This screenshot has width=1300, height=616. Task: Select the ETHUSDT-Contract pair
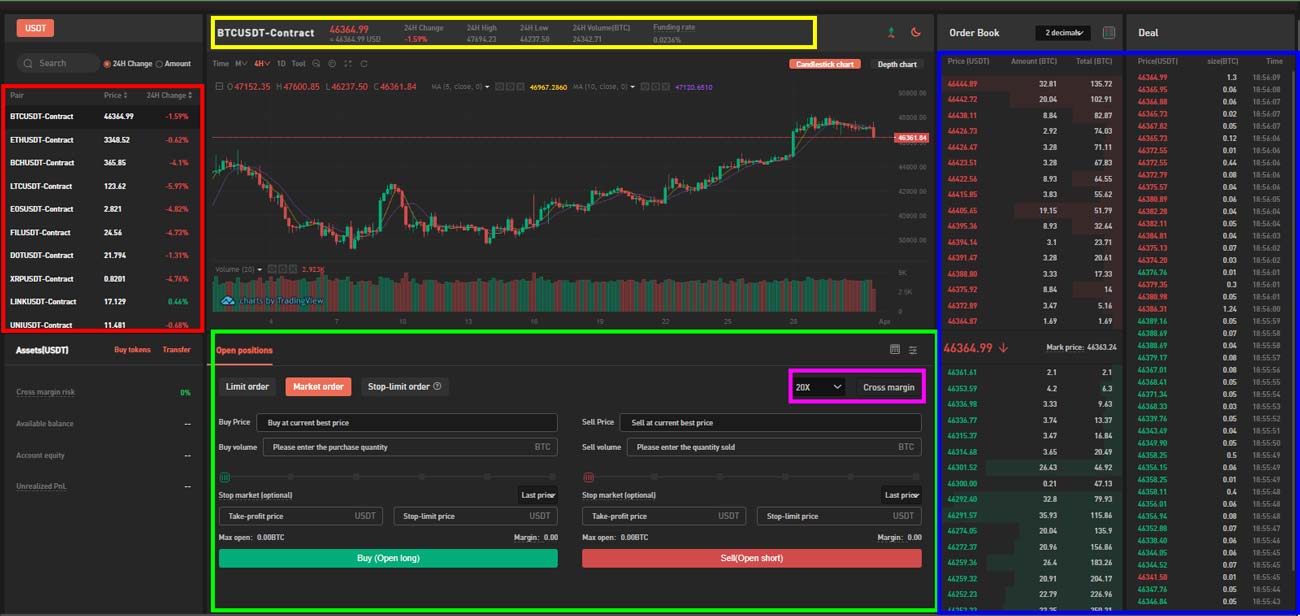pyautogui.click(x=102, y=140)
